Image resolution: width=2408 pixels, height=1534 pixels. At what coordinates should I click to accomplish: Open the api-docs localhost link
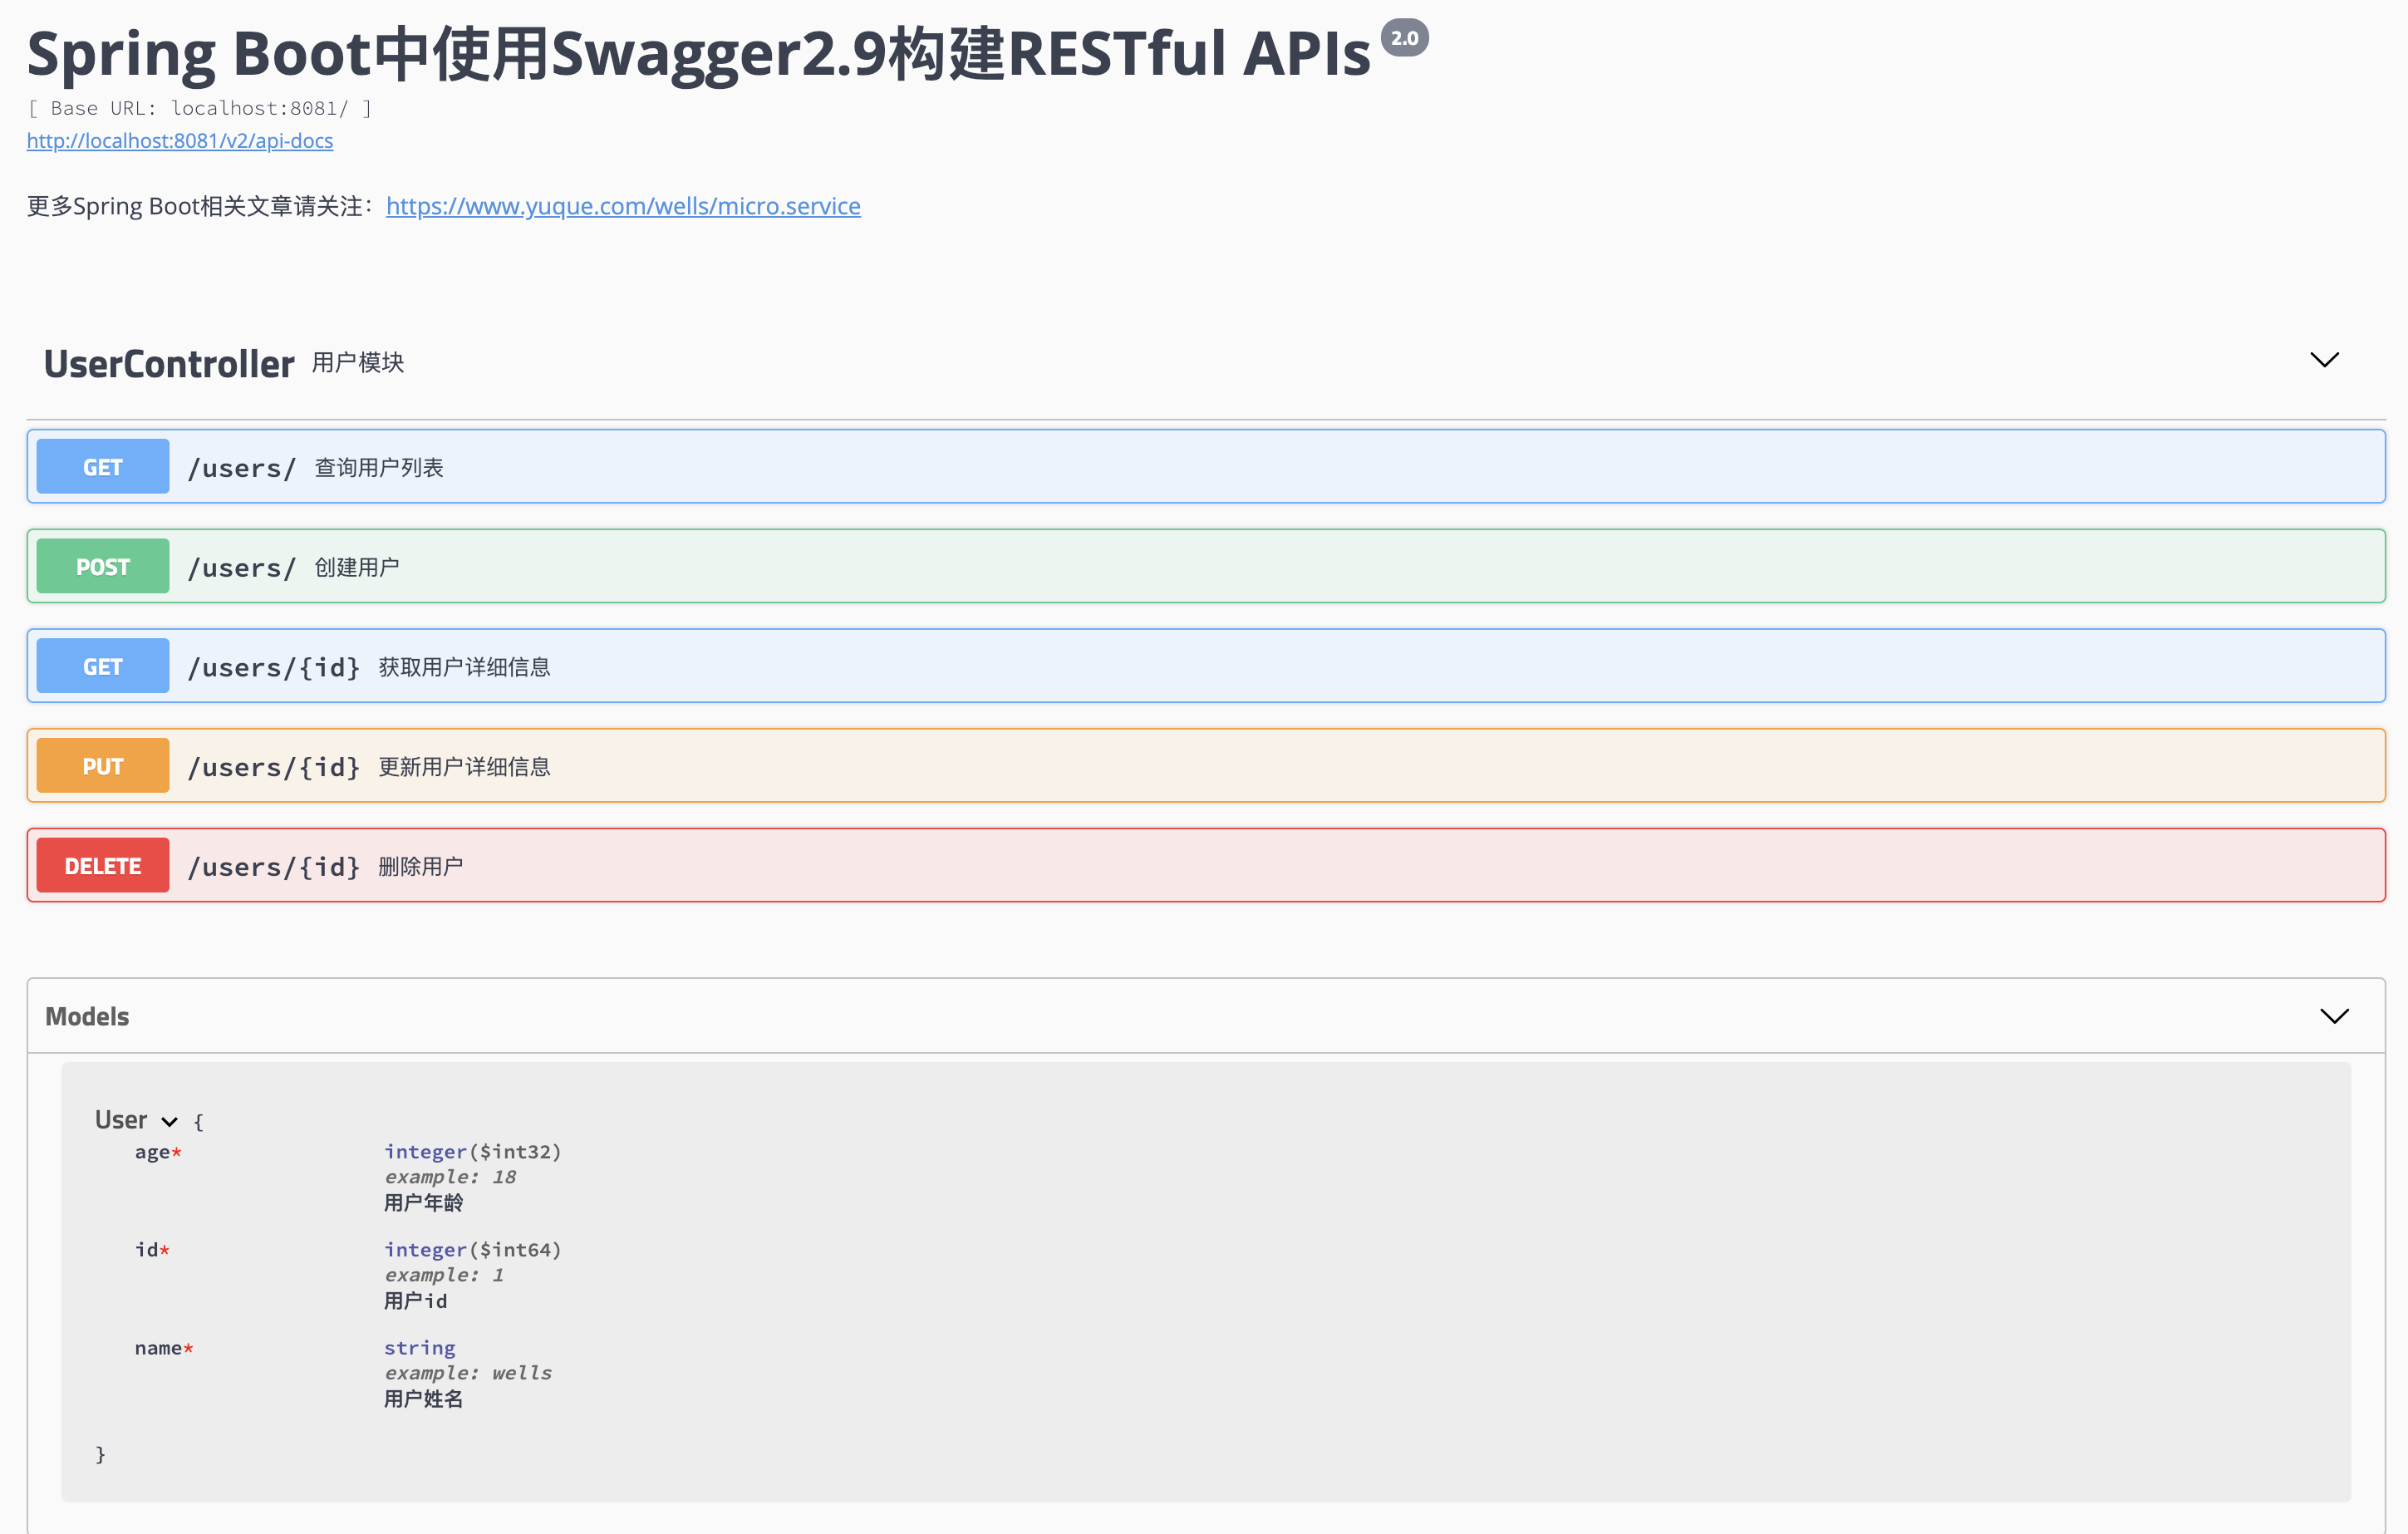click(180, 141)
